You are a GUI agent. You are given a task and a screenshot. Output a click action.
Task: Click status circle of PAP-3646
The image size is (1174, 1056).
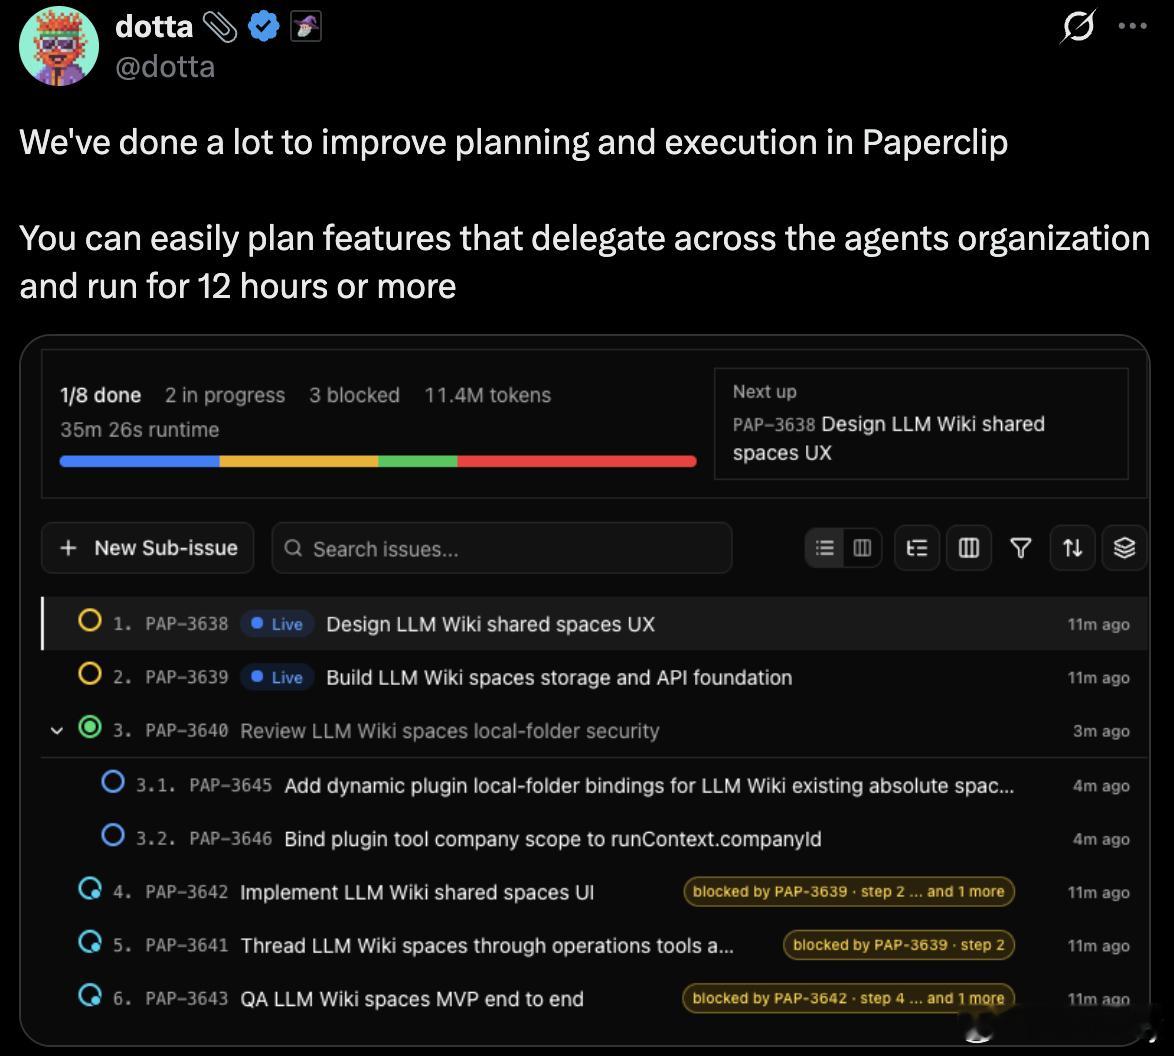pos(113,835)
